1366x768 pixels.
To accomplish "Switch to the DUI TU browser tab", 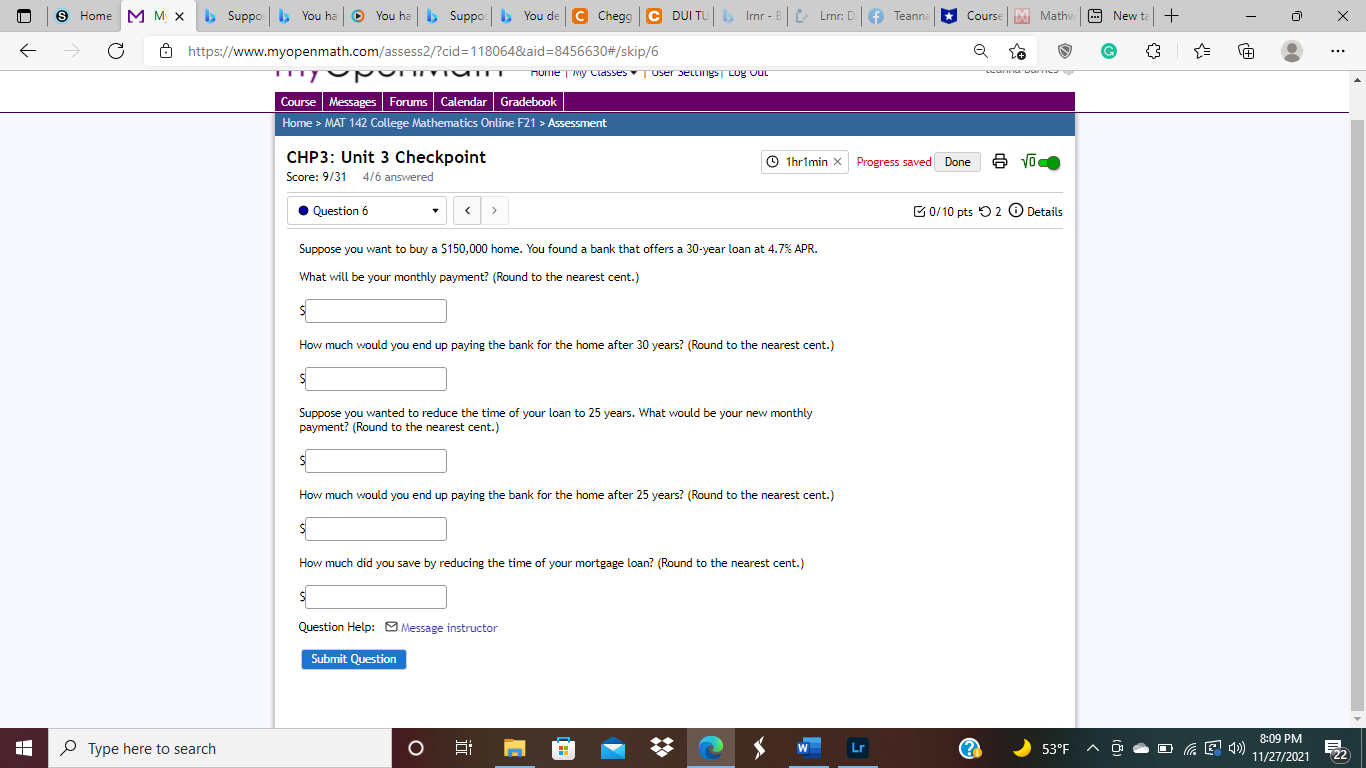I will pos(676,16).
